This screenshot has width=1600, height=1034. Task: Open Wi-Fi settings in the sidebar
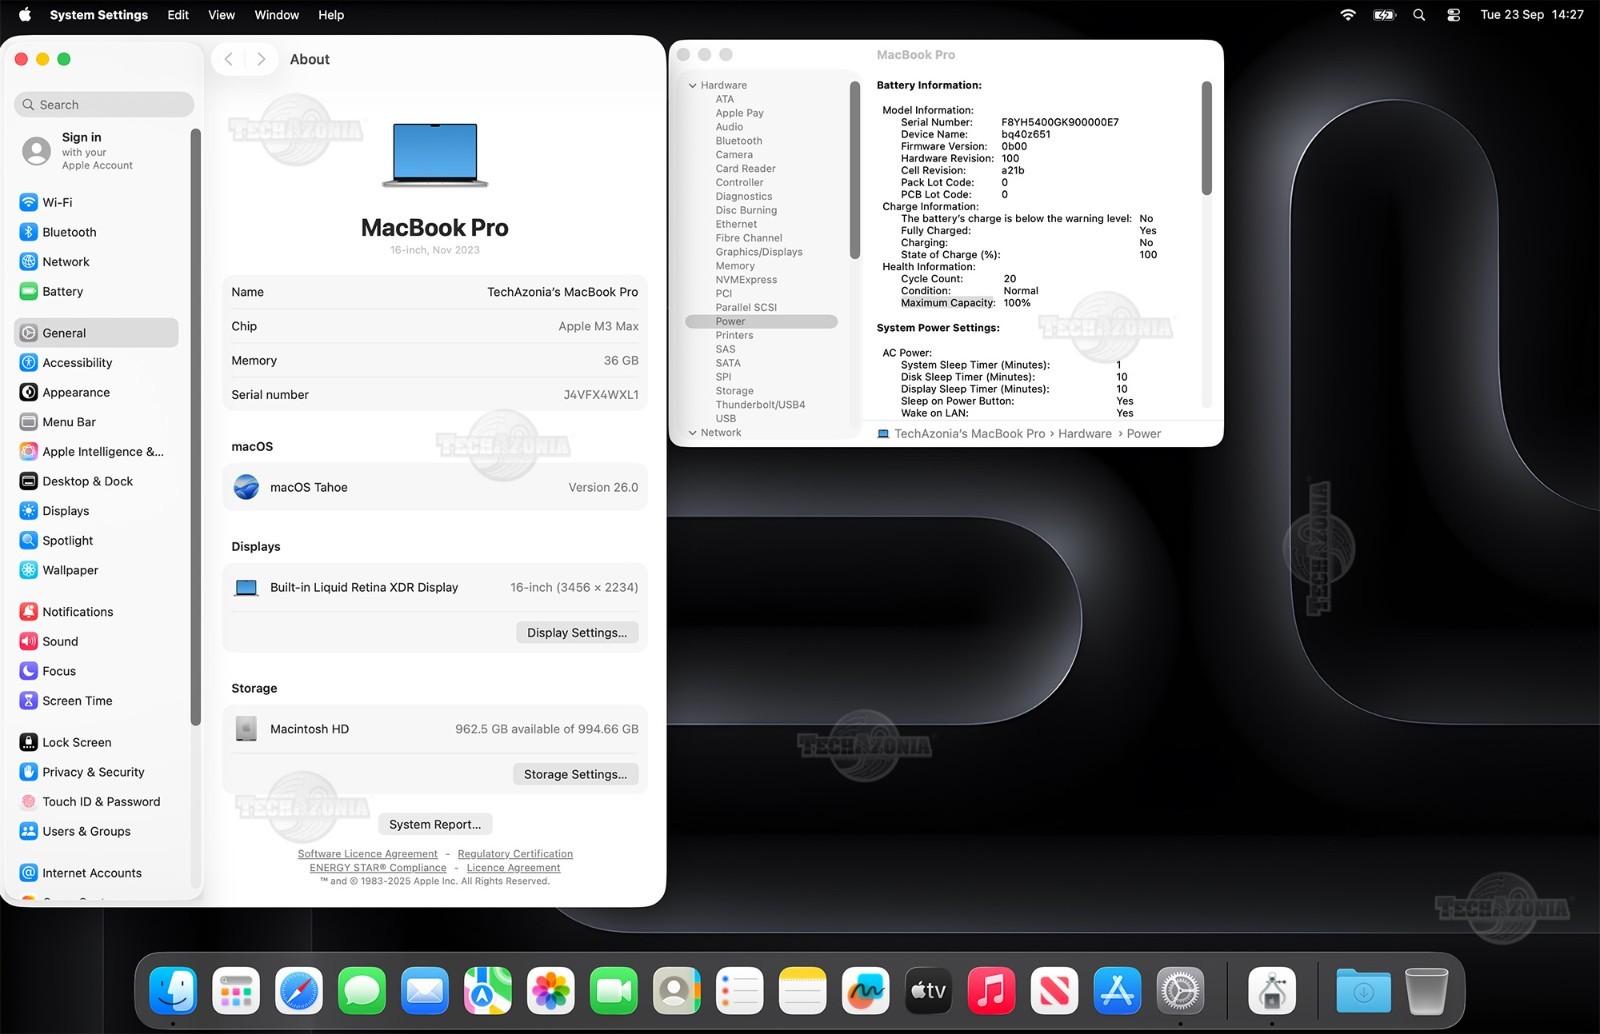(97, 202)
